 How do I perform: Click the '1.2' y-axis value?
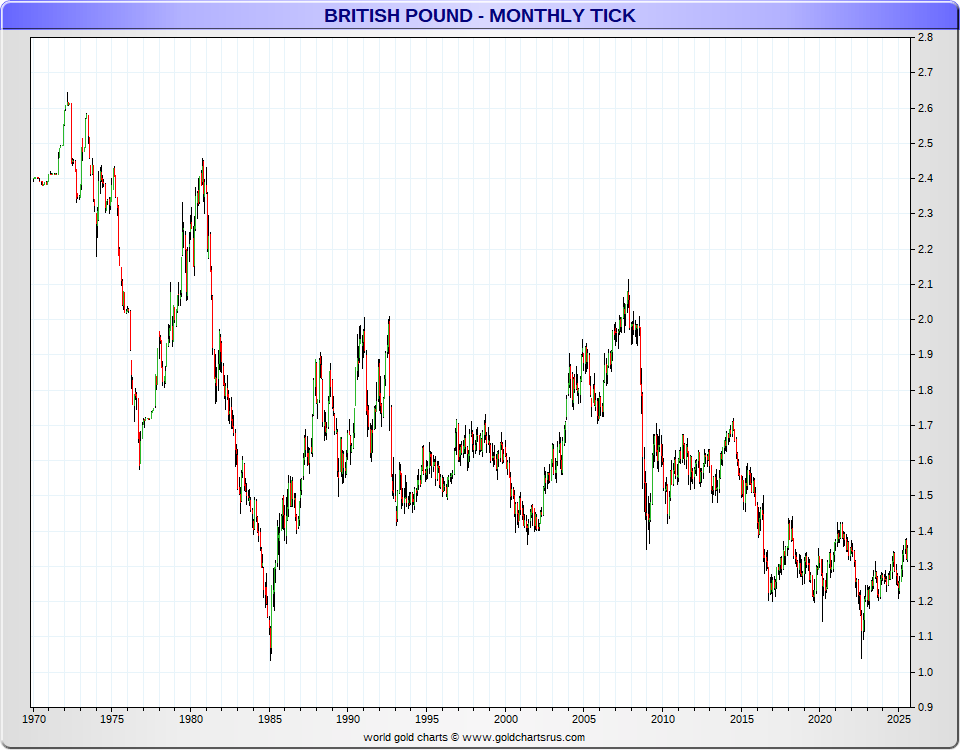926,602
